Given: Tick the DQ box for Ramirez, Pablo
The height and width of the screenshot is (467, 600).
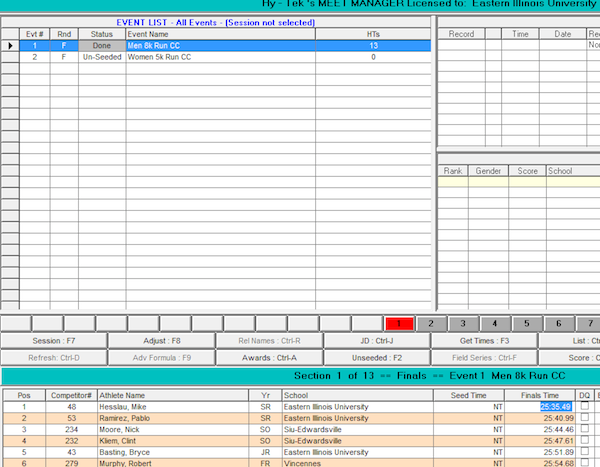Looking at the screenshot, I should pos(584,418).
